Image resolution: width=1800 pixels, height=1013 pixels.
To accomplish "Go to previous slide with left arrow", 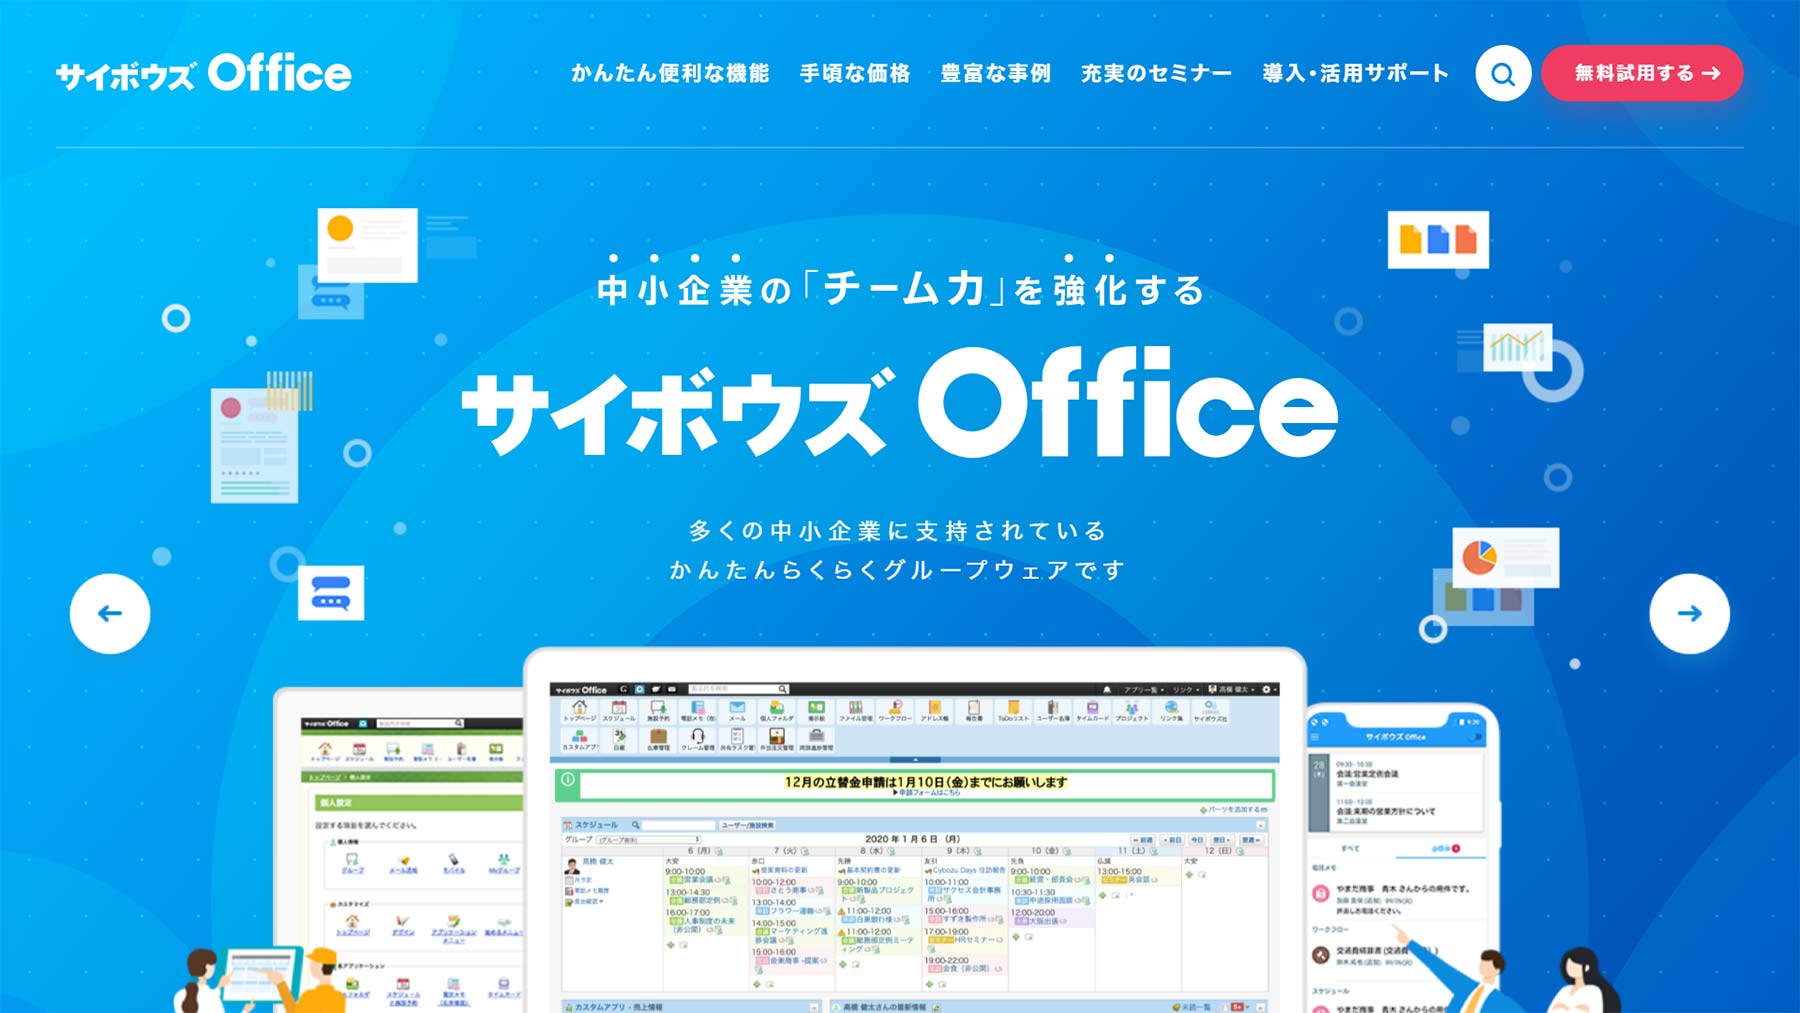I will (110, 613).
